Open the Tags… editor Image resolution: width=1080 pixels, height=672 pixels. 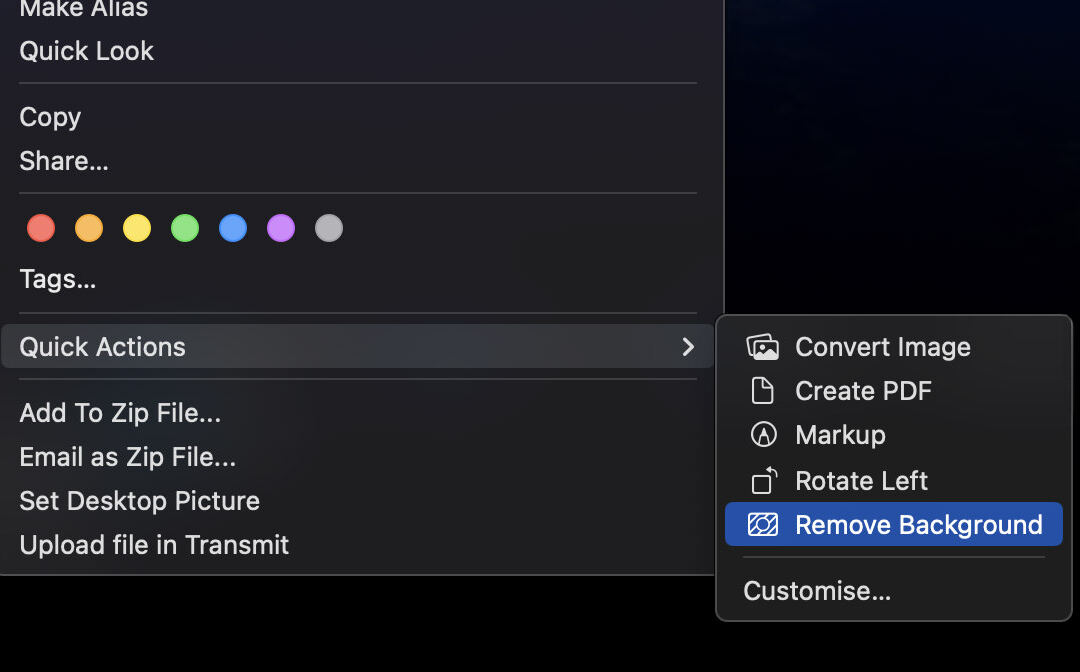[x=58, y=279]
